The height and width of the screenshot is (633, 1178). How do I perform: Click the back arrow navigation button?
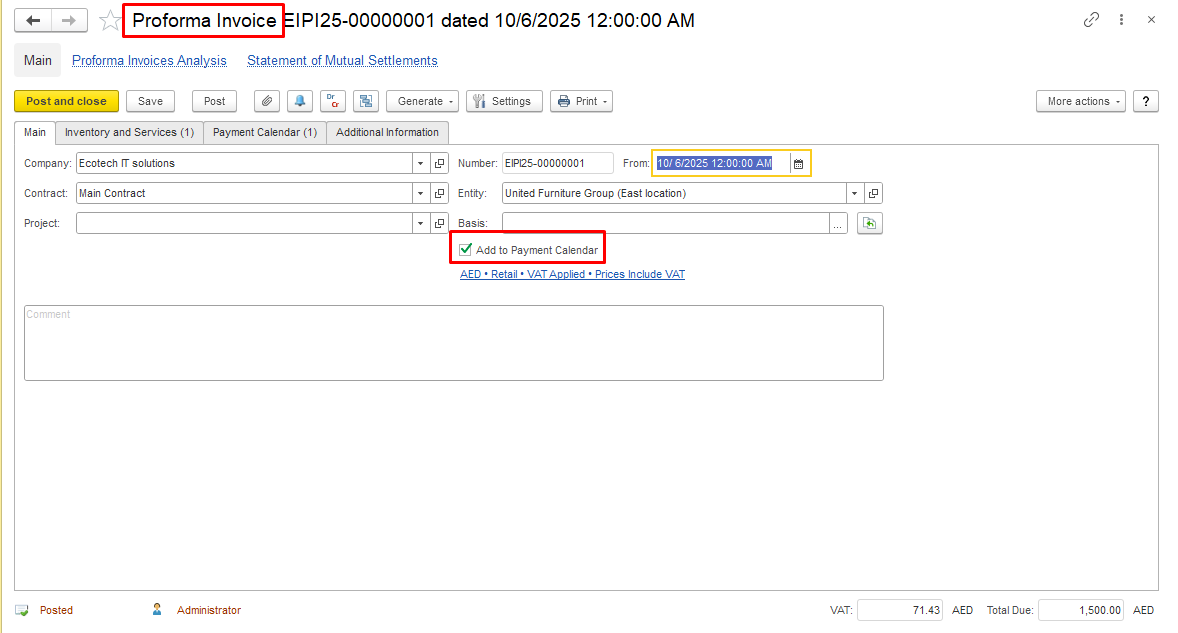33,21
